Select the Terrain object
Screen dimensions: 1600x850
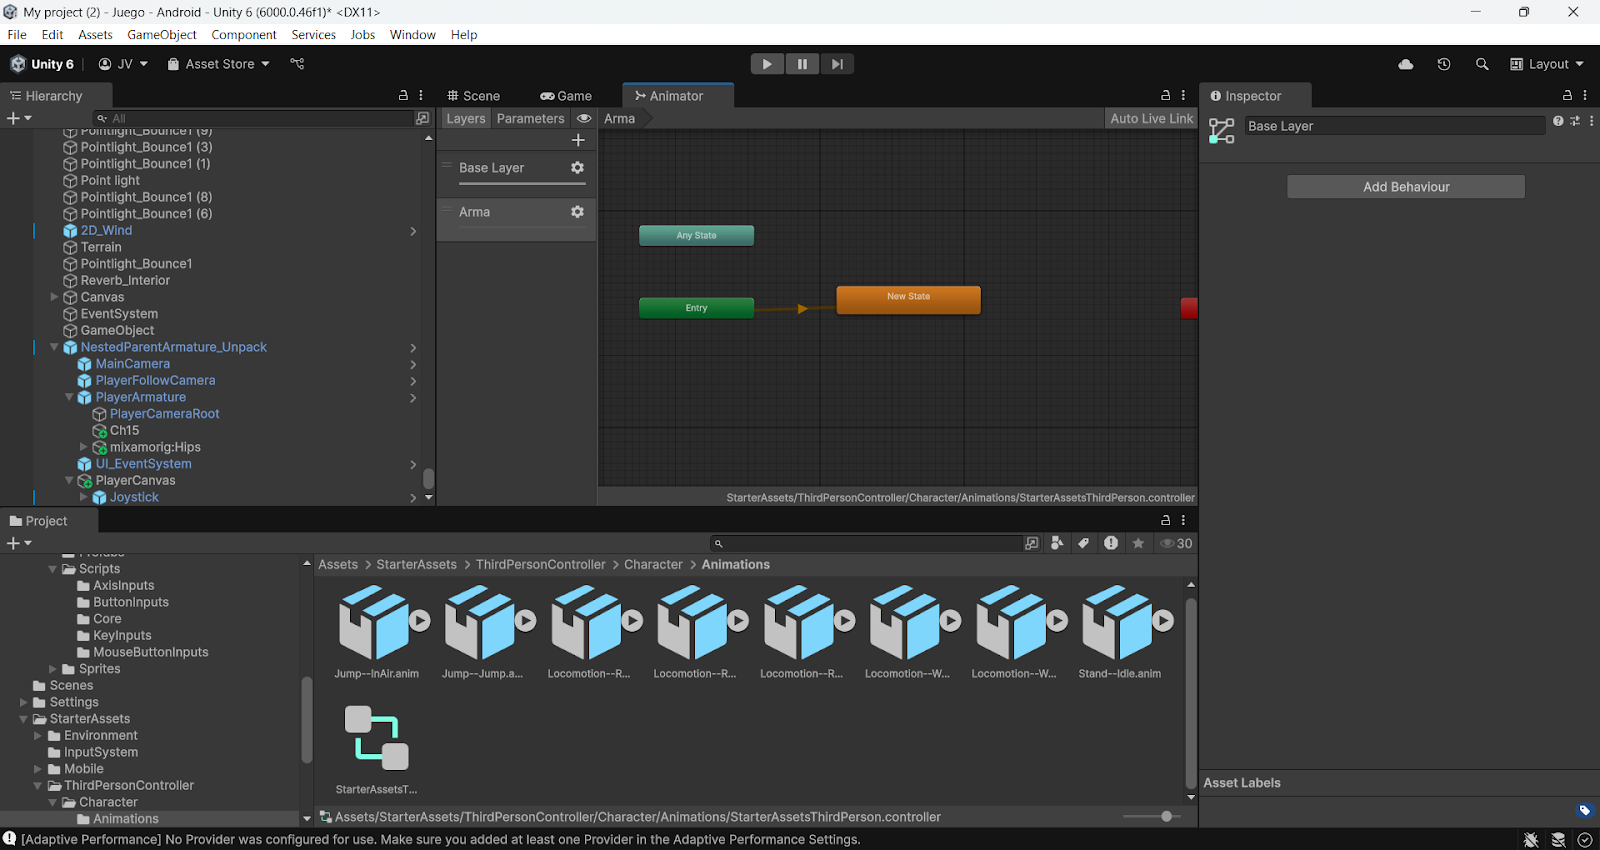(101, 247)
